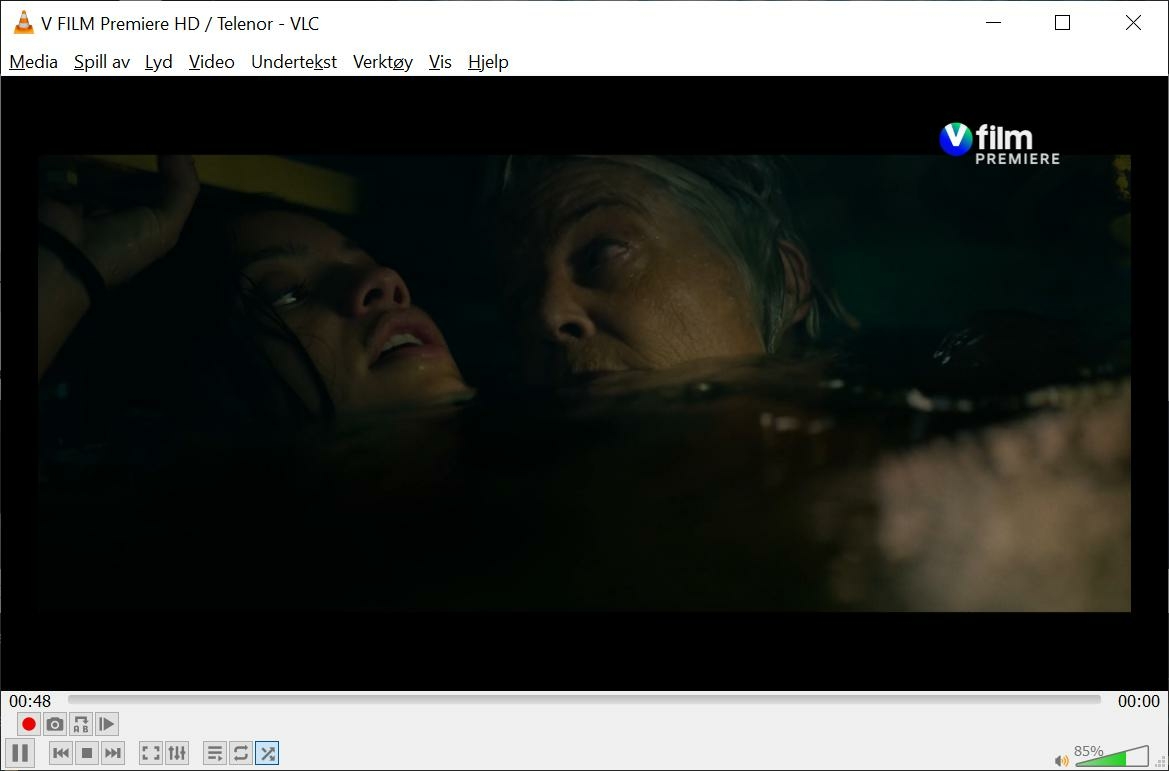Image resolution: width=1169 pixels, height=771 pixels.
Task: Click the elapsed time 00:48 label
Action: [x=30, y=701]
